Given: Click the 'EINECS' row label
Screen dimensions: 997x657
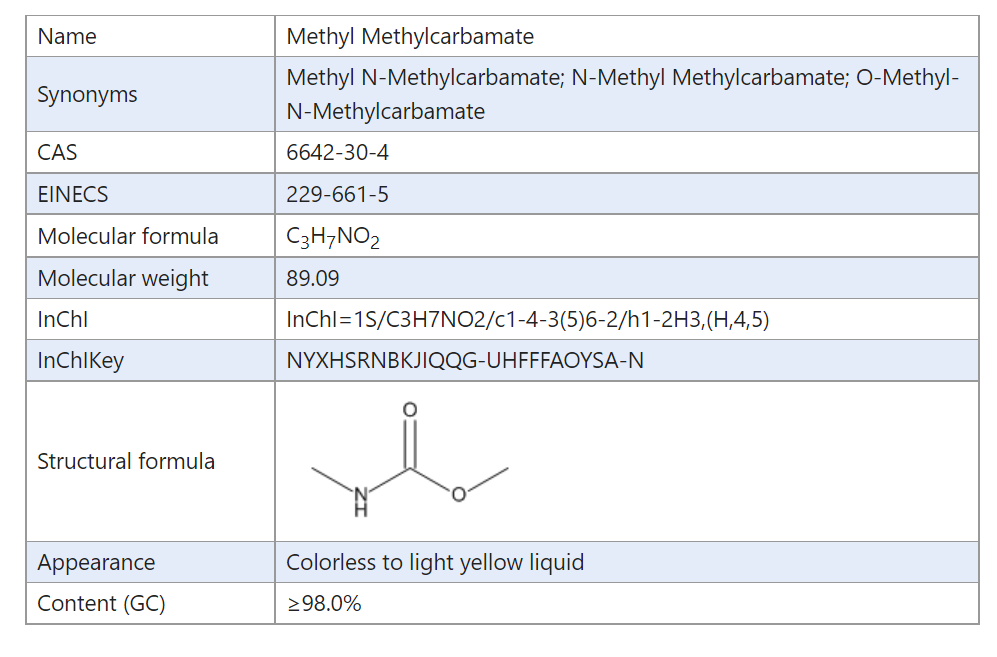Looking at the screenshot, I should coord(73,194).
